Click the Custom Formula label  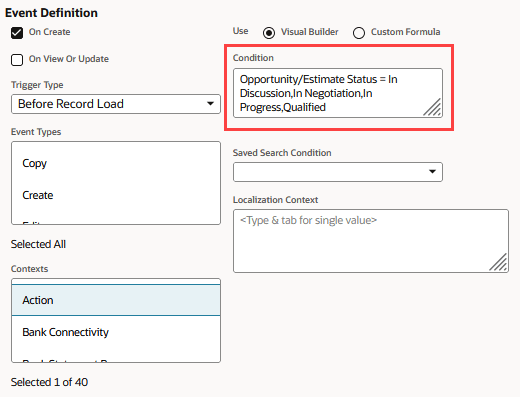pyautogui.click(x=405, y=32)
